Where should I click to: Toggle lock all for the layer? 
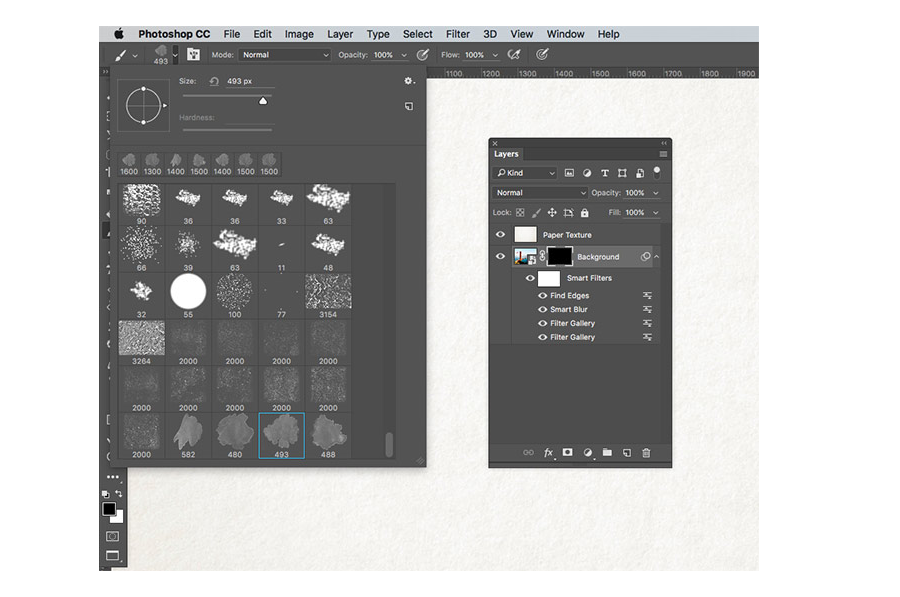[584, 212]
